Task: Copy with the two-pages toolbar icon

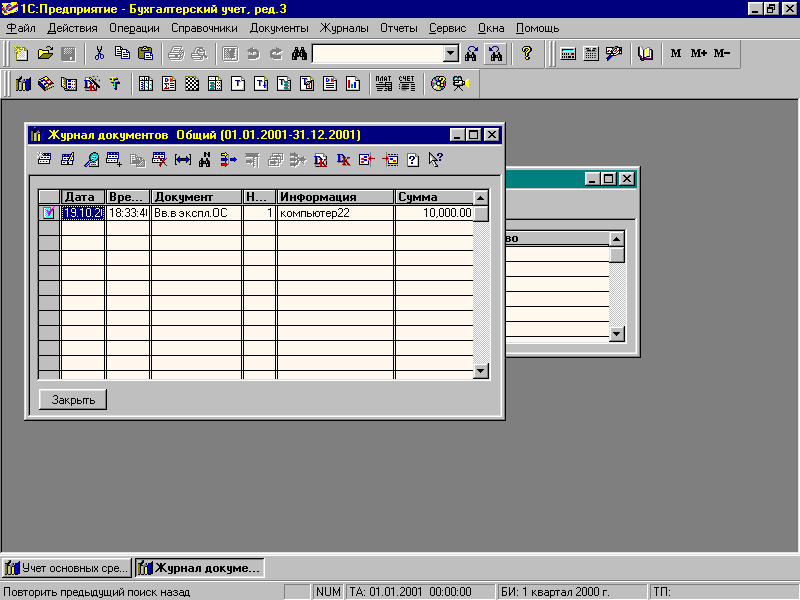Action: [122, 54]
